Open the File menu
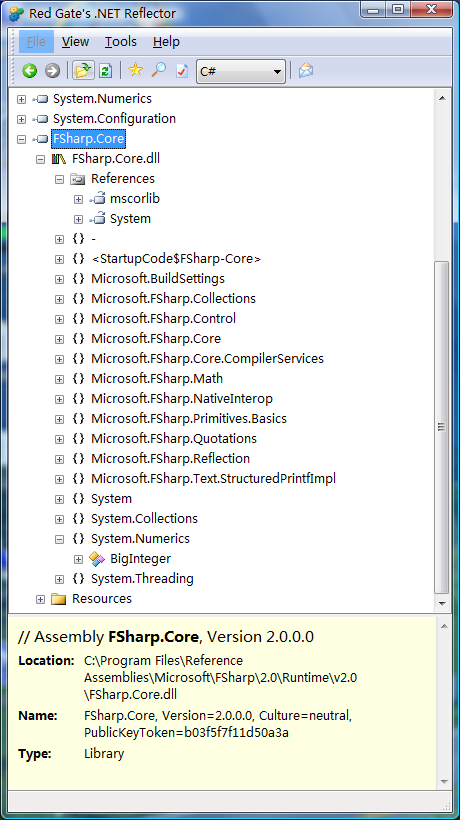 coord(36,42)
